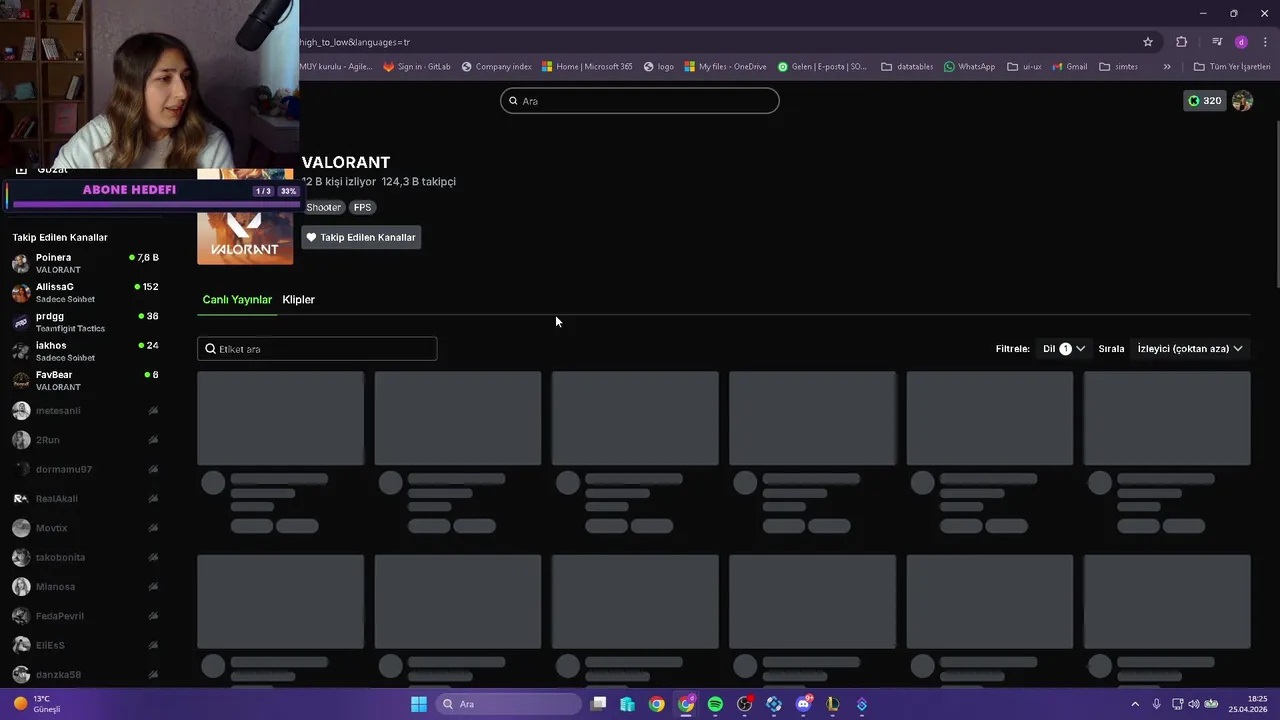Open the simtes bookmark folder
The height and width of the screenshot is (720, 1280).
click(x=1118, y=67)
